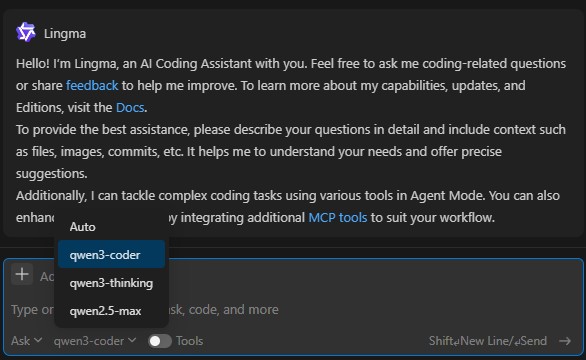Follow the MCP tools link
Screen dimensions: 586x360
coord(338,218)
